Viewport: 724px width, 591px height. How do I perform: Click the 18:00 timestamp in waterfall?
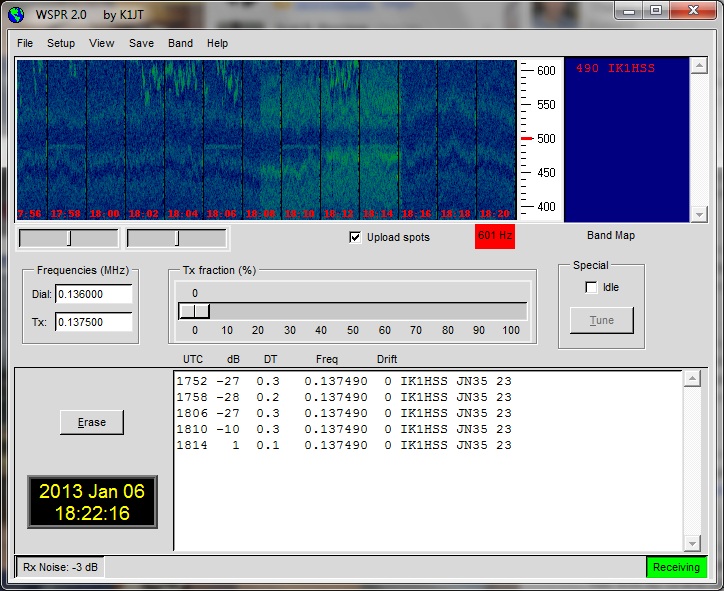[104, 214]
